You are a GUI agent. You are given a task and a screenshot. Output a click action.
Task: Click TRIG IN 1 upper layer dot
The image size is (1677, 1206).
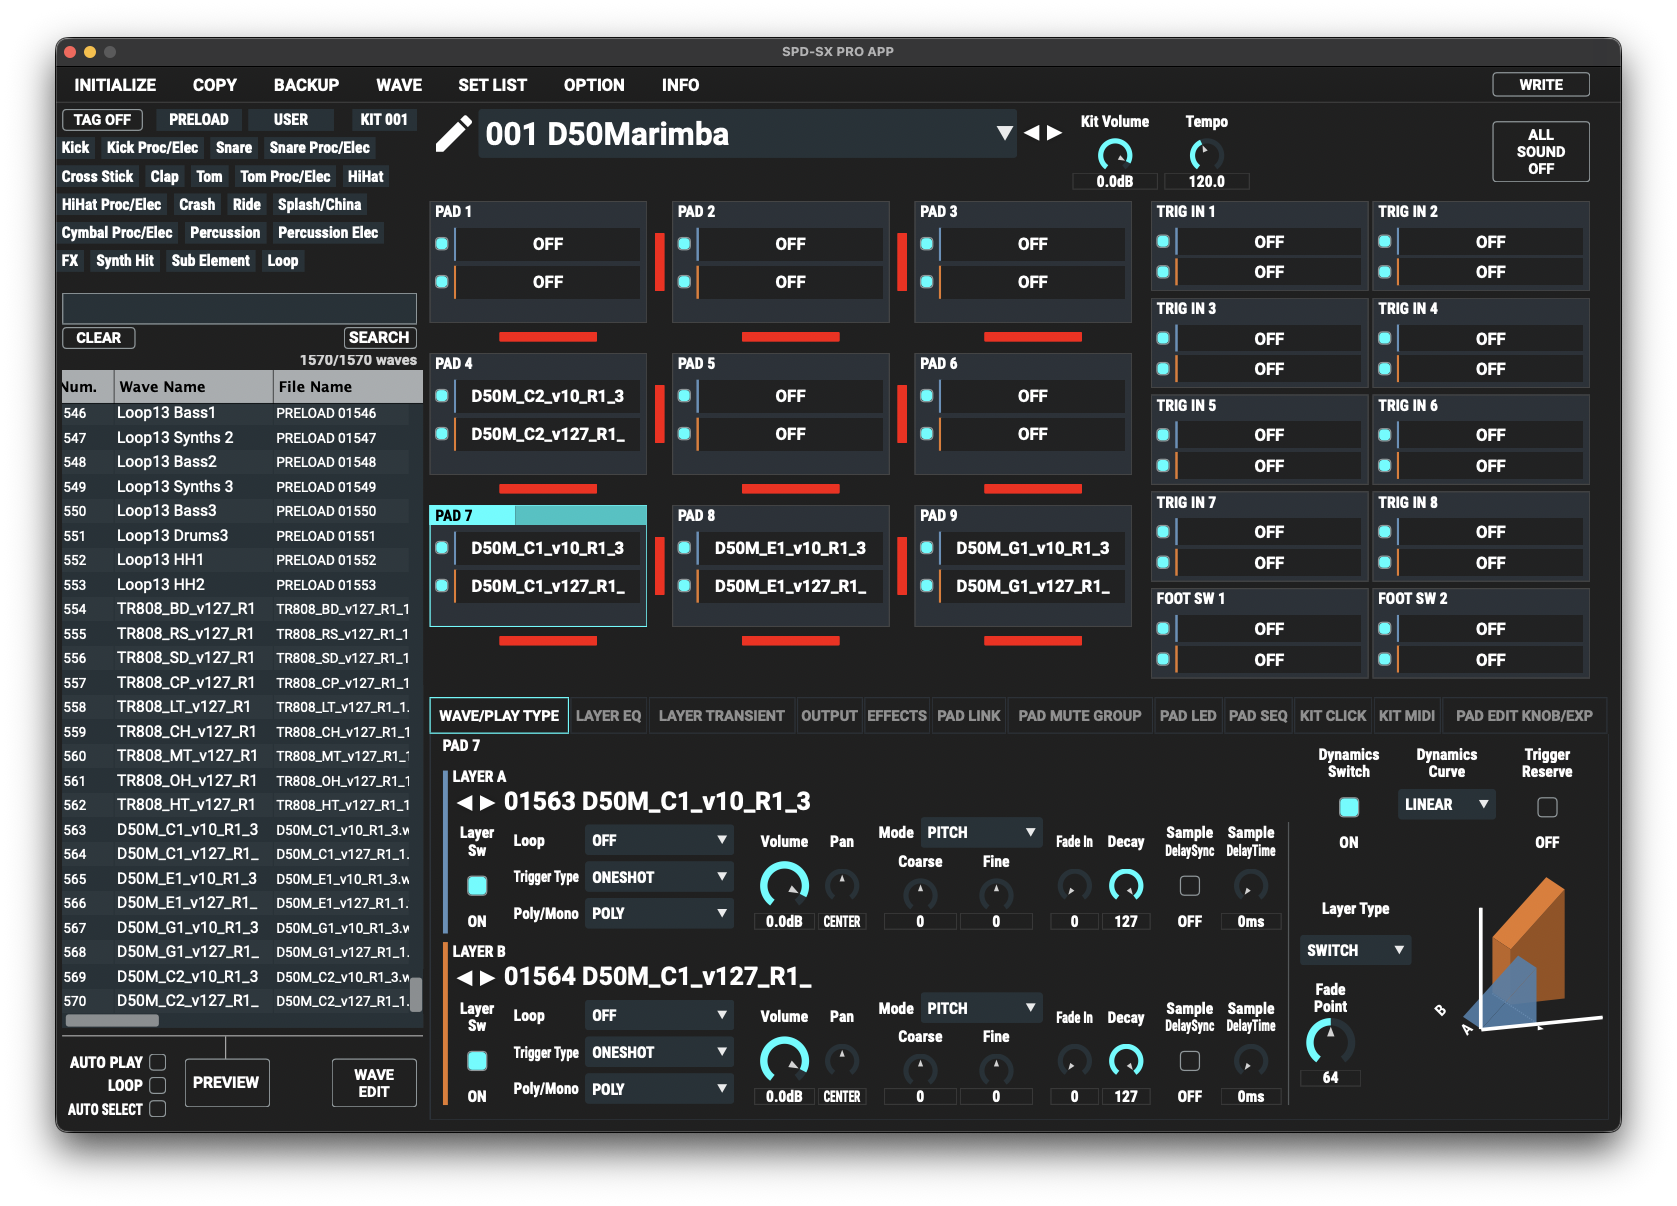(1163, 242)
